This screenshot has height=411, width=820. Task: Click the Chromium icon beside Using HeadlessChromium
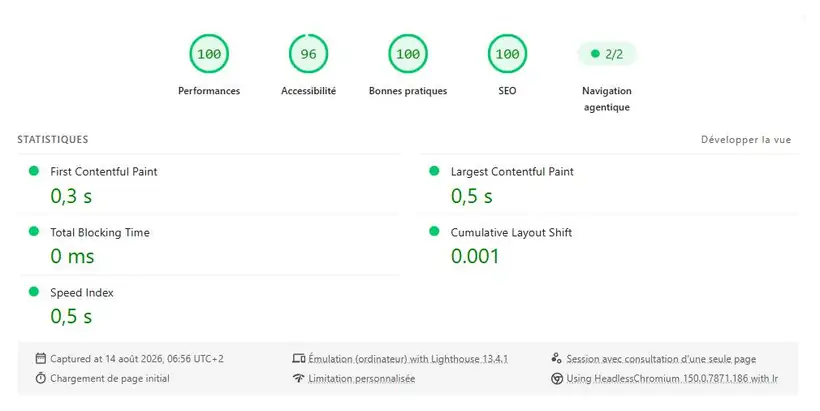[x=557, y=379]
